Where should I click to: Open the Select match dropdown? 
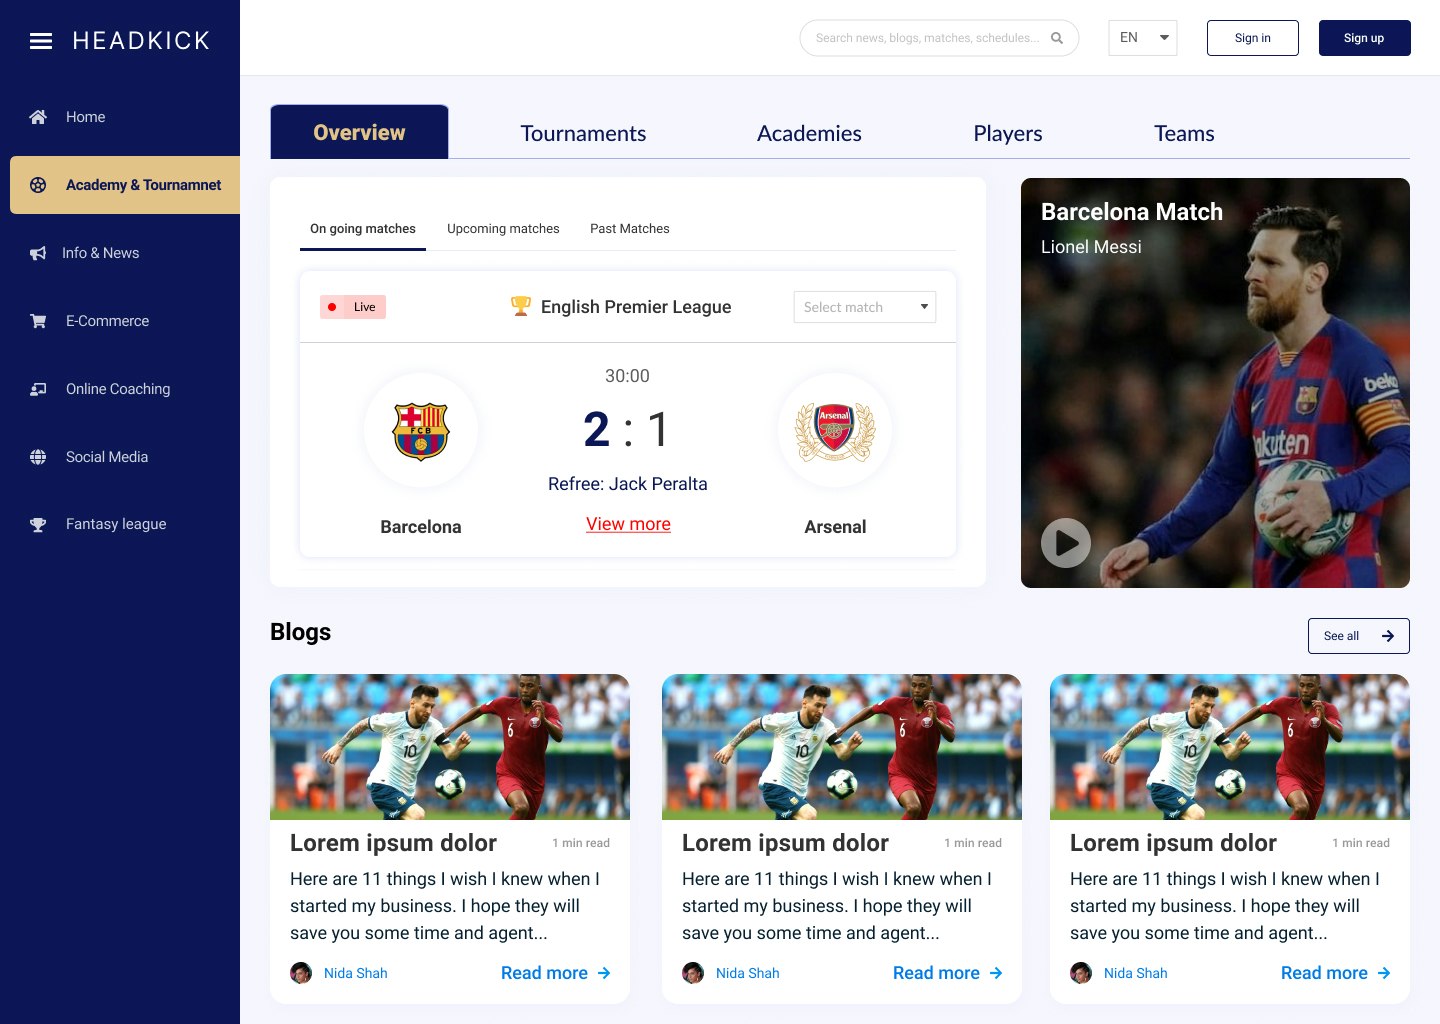[x=865, y=307]
